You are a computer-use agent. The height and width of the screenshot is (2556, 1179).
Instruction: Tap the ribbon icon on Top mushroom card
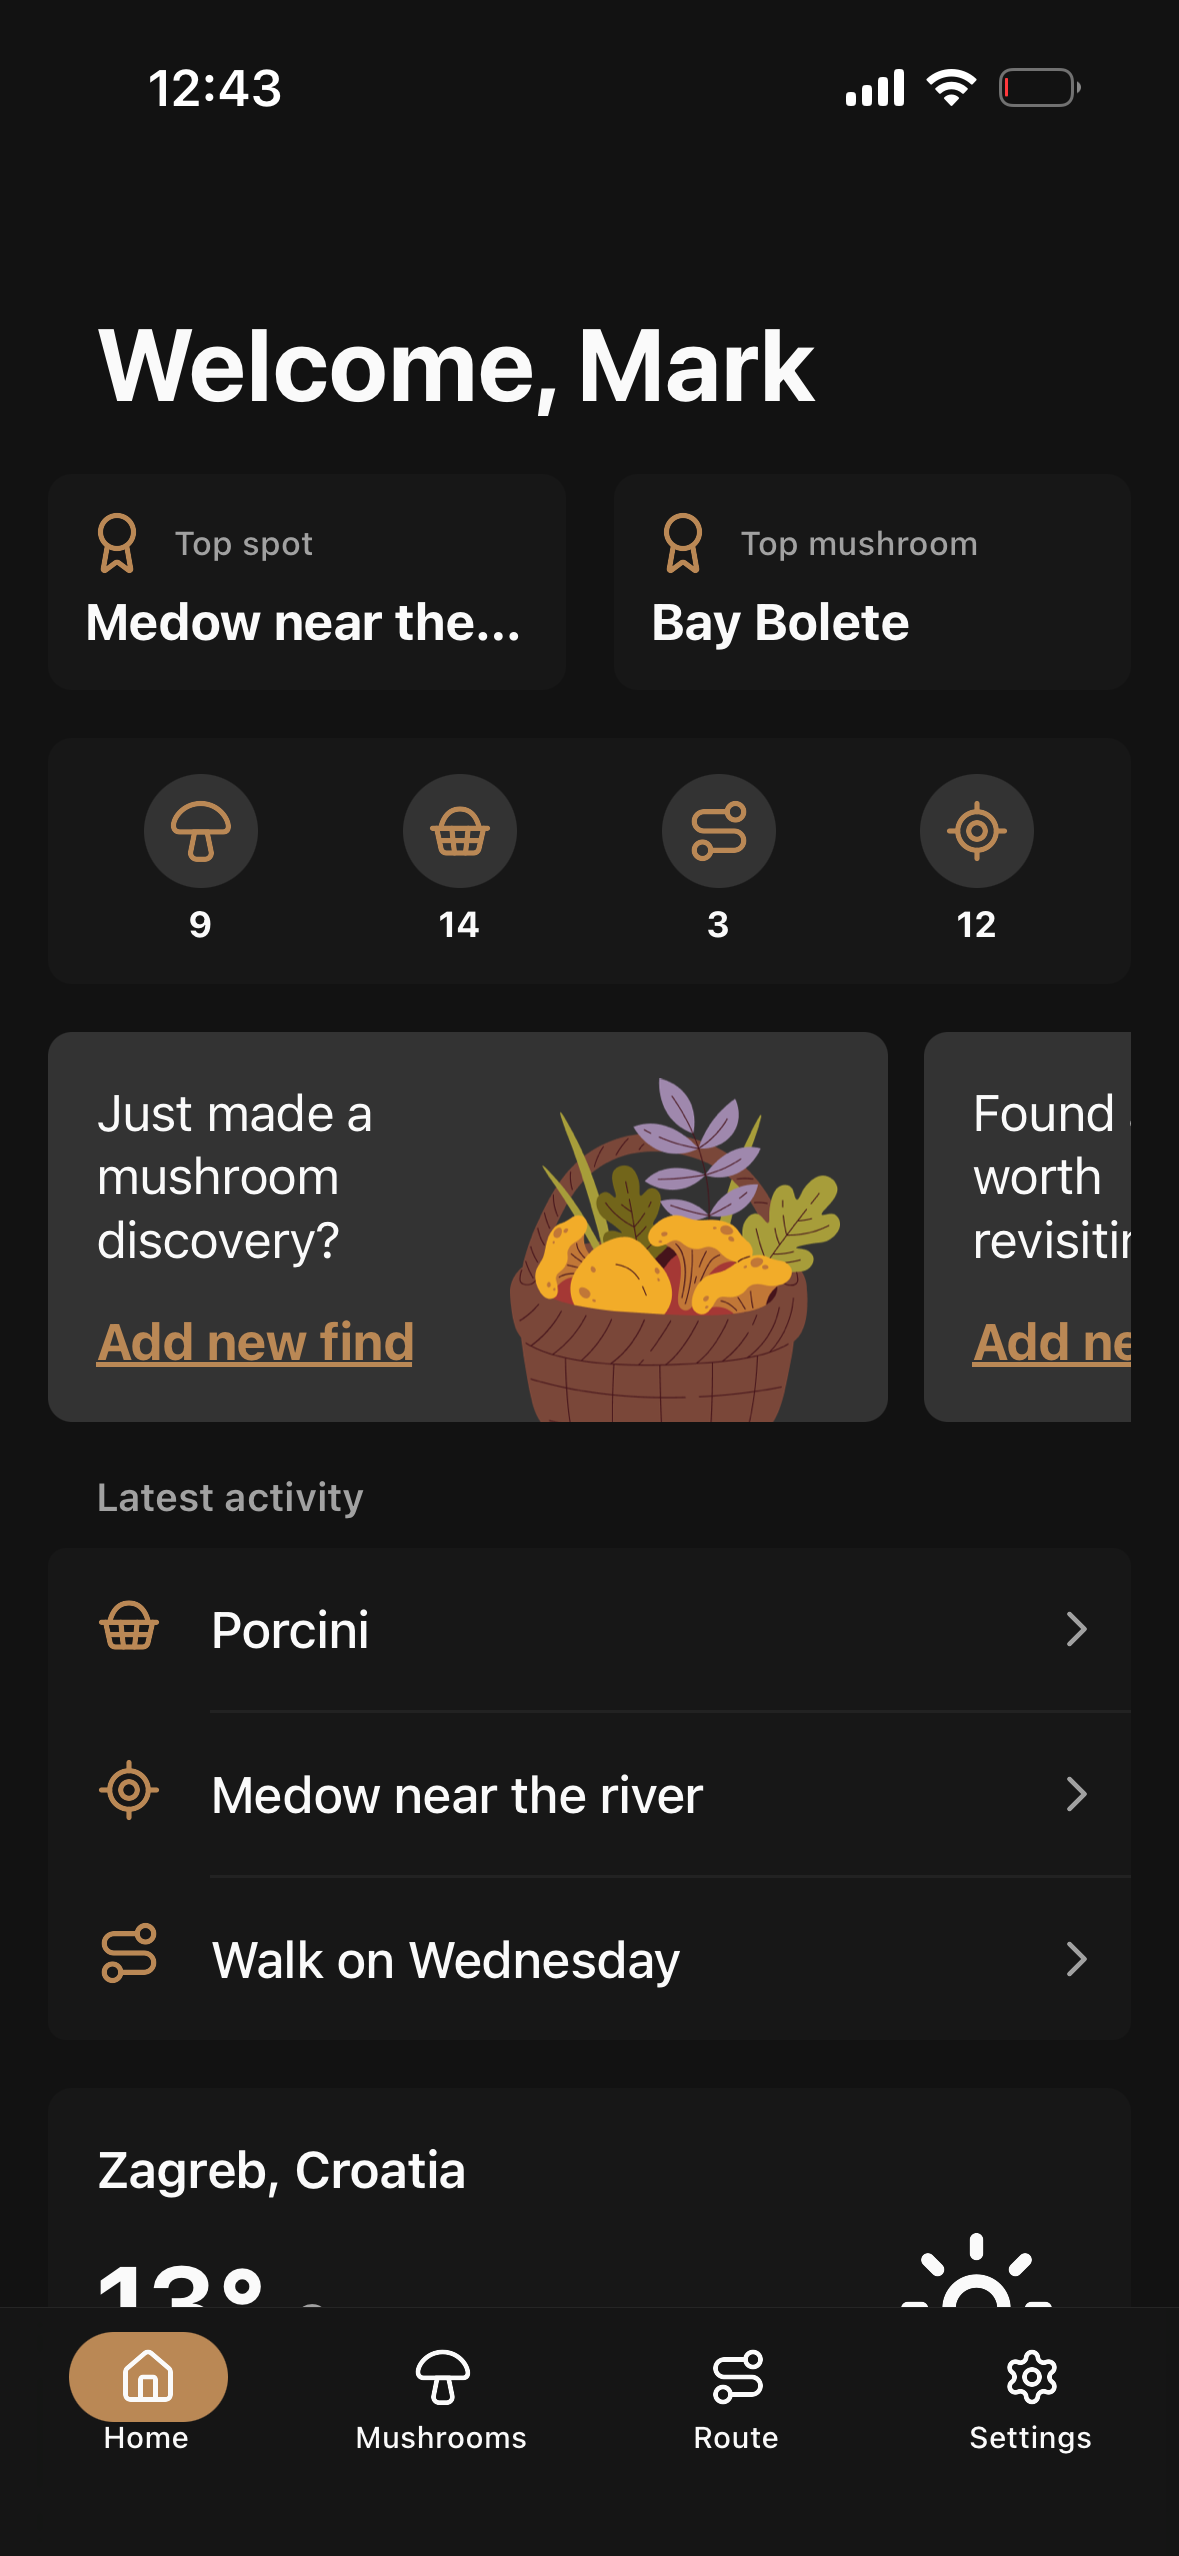pos(683,543)
